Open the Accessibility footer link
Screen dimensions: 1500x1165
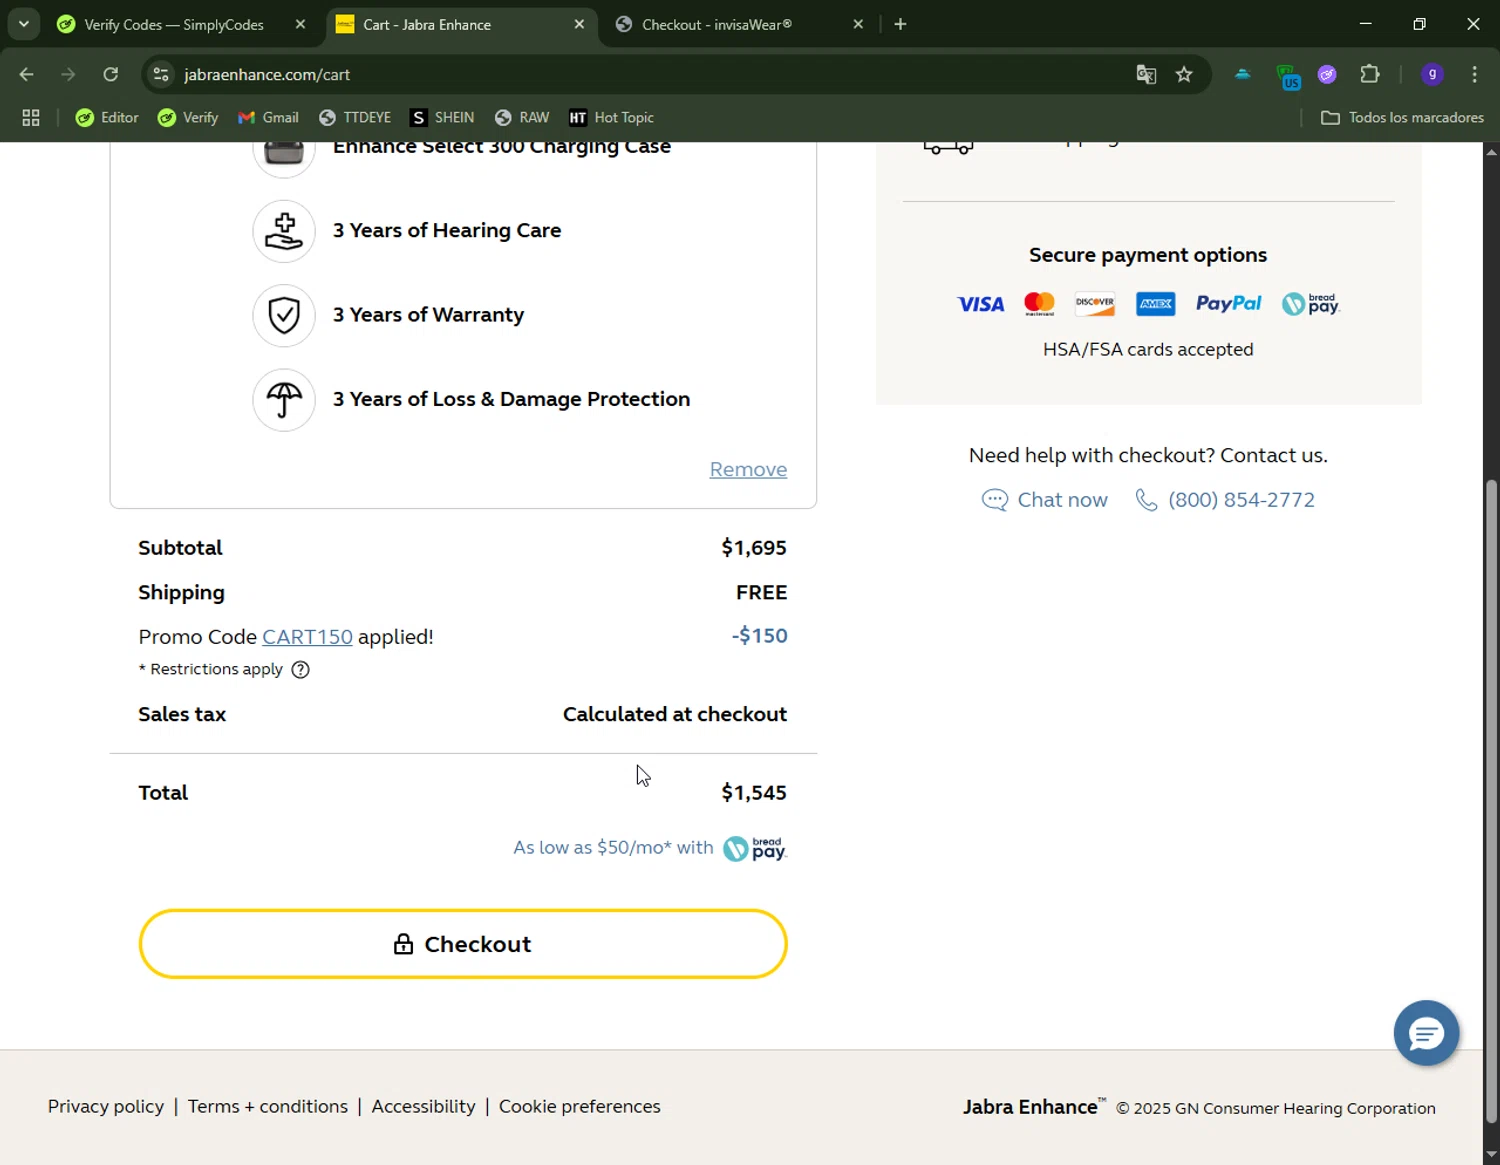[x=423, y=1106]
